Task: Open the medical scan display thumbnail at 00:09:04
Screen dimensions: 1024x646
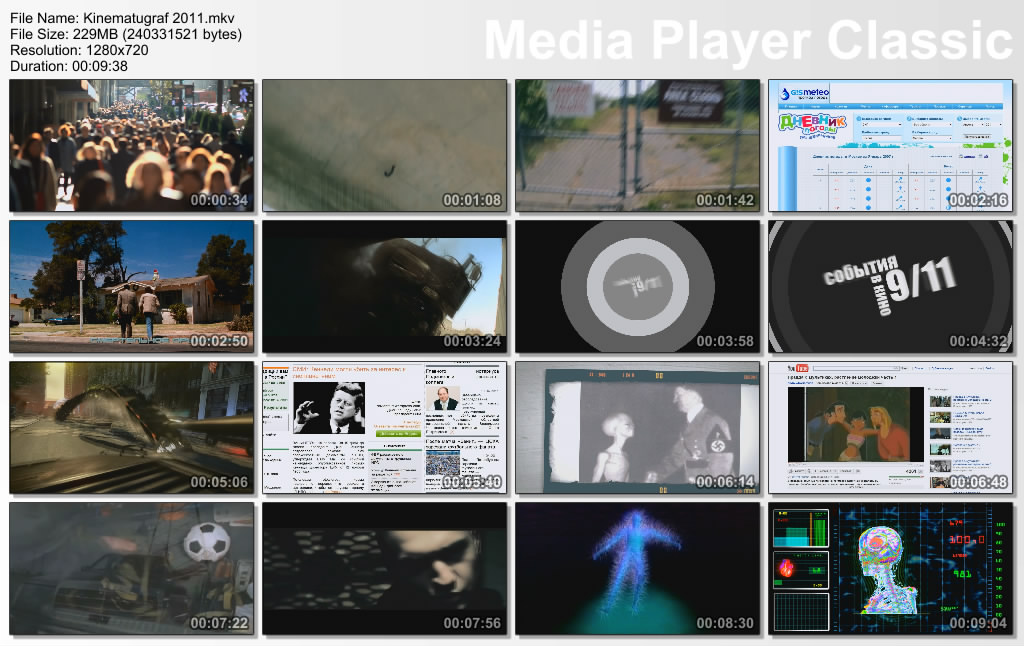Action: [x=890, y=568]
